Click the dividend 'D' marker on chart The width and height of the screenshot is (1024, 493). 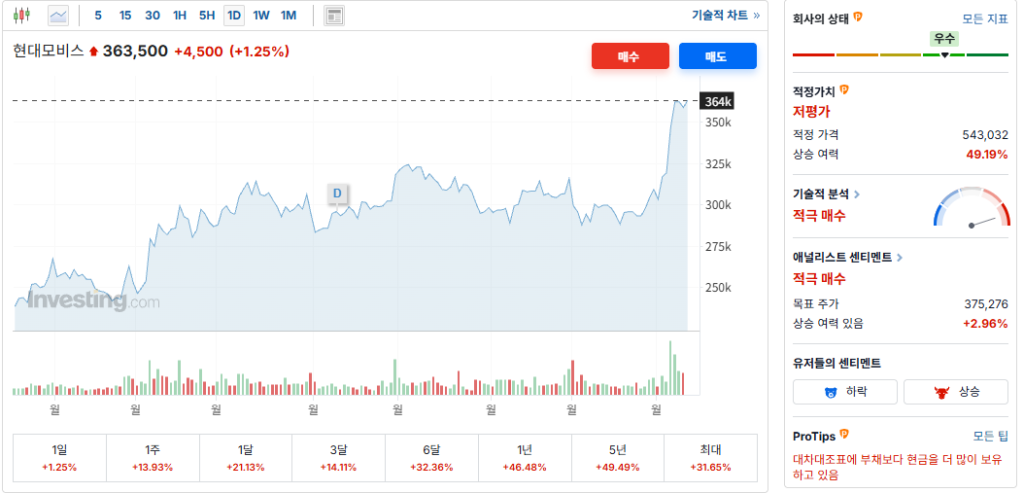tap(337, 193)
